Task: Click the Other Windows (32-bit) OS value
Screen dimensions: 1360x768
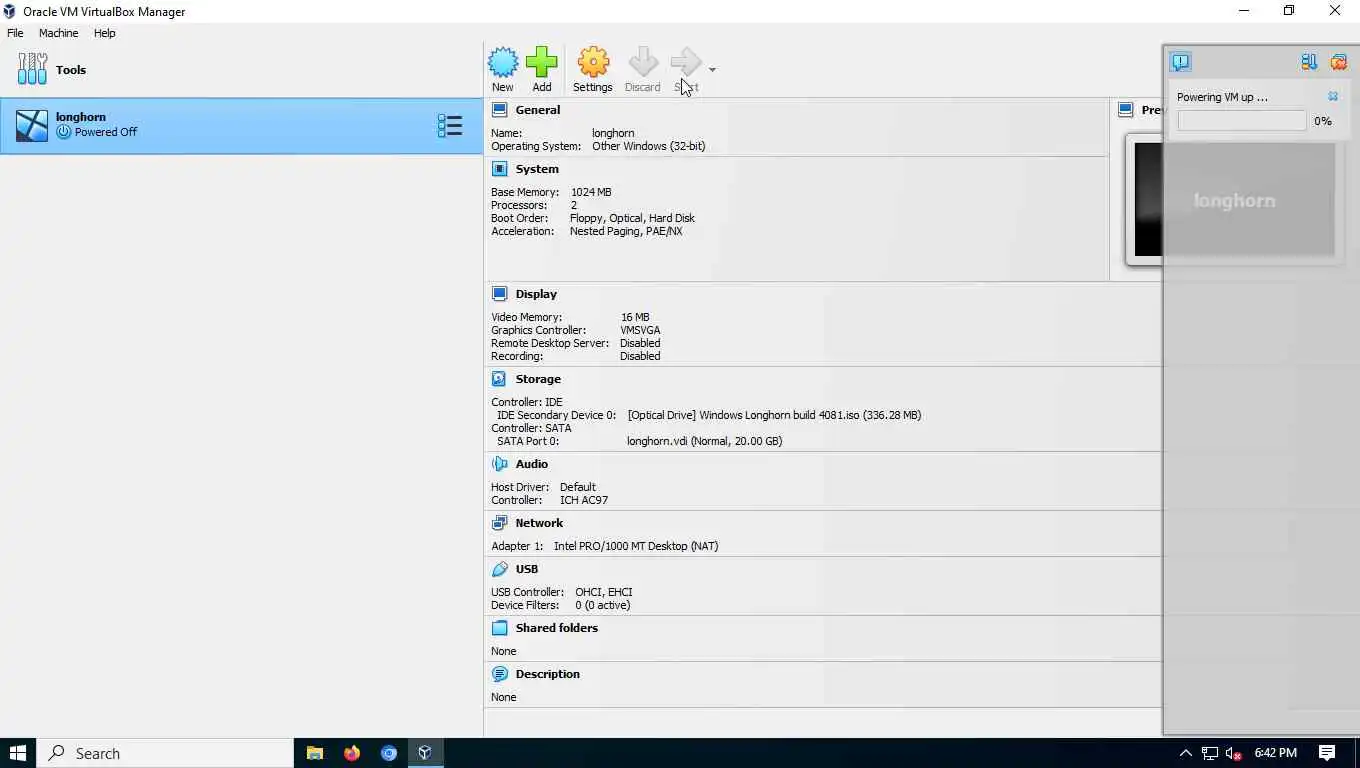Action: pyautogui.click(x=649, y=146)
